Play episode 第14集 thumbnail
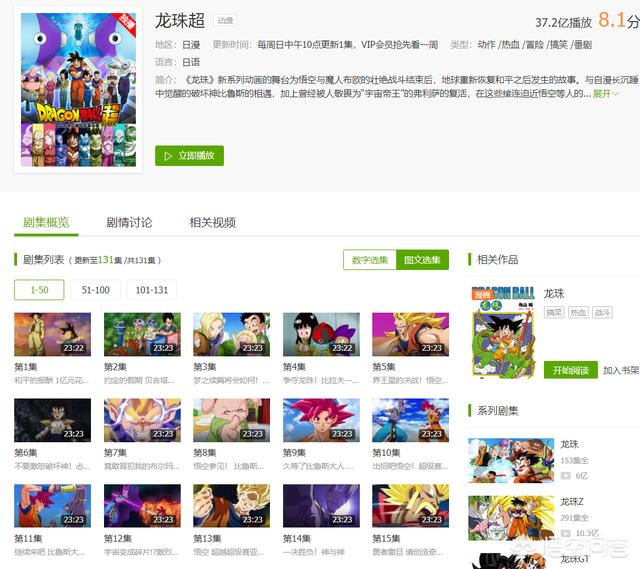 [321, 506]
